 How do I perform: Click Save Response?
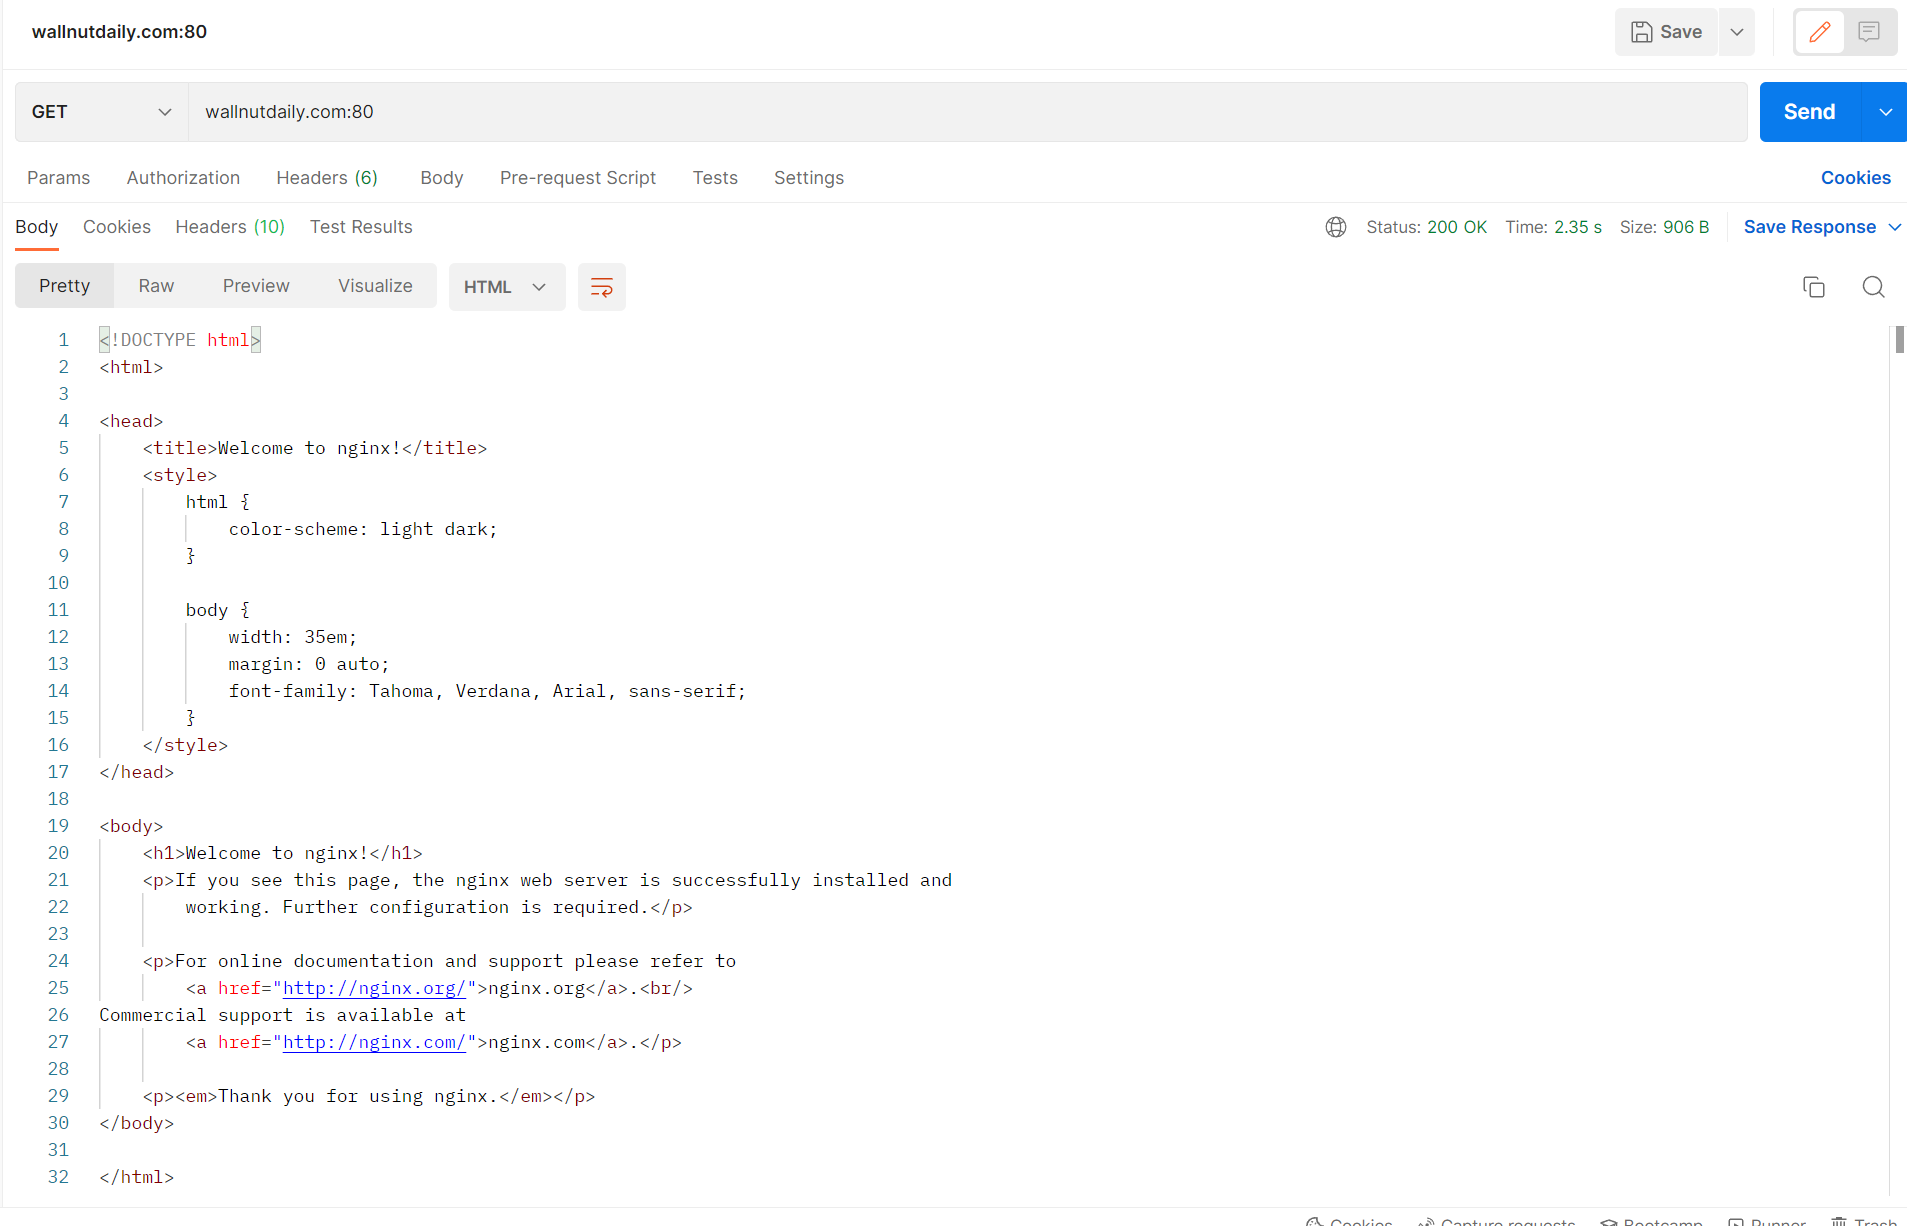(1809, 227)
